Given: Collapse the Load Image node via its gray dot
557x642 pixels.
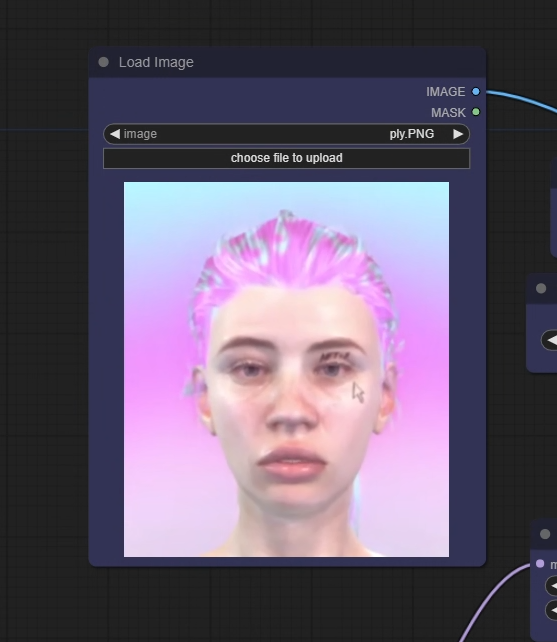Looking at the screenshot, I should tap(104, 62).
